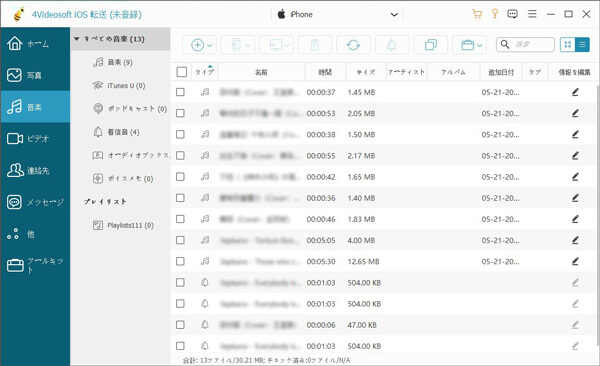
Task: Switch to list view
Action: click(582, 45)
